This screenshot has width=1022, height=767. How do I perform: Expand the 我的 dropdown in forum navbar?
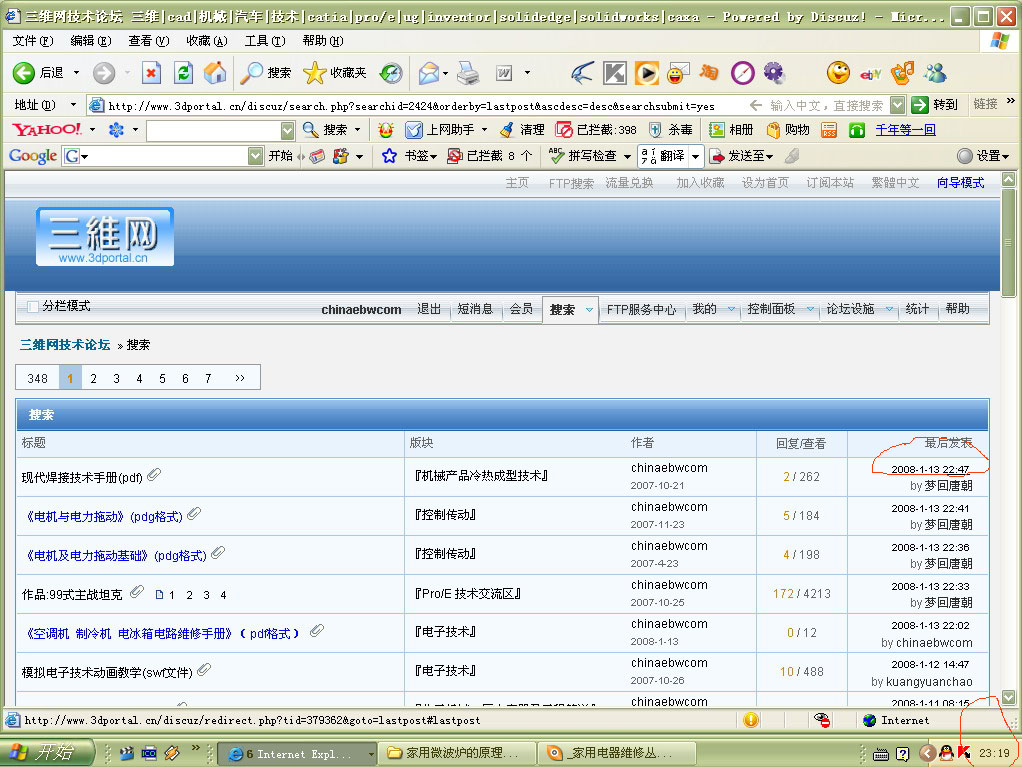731,309
